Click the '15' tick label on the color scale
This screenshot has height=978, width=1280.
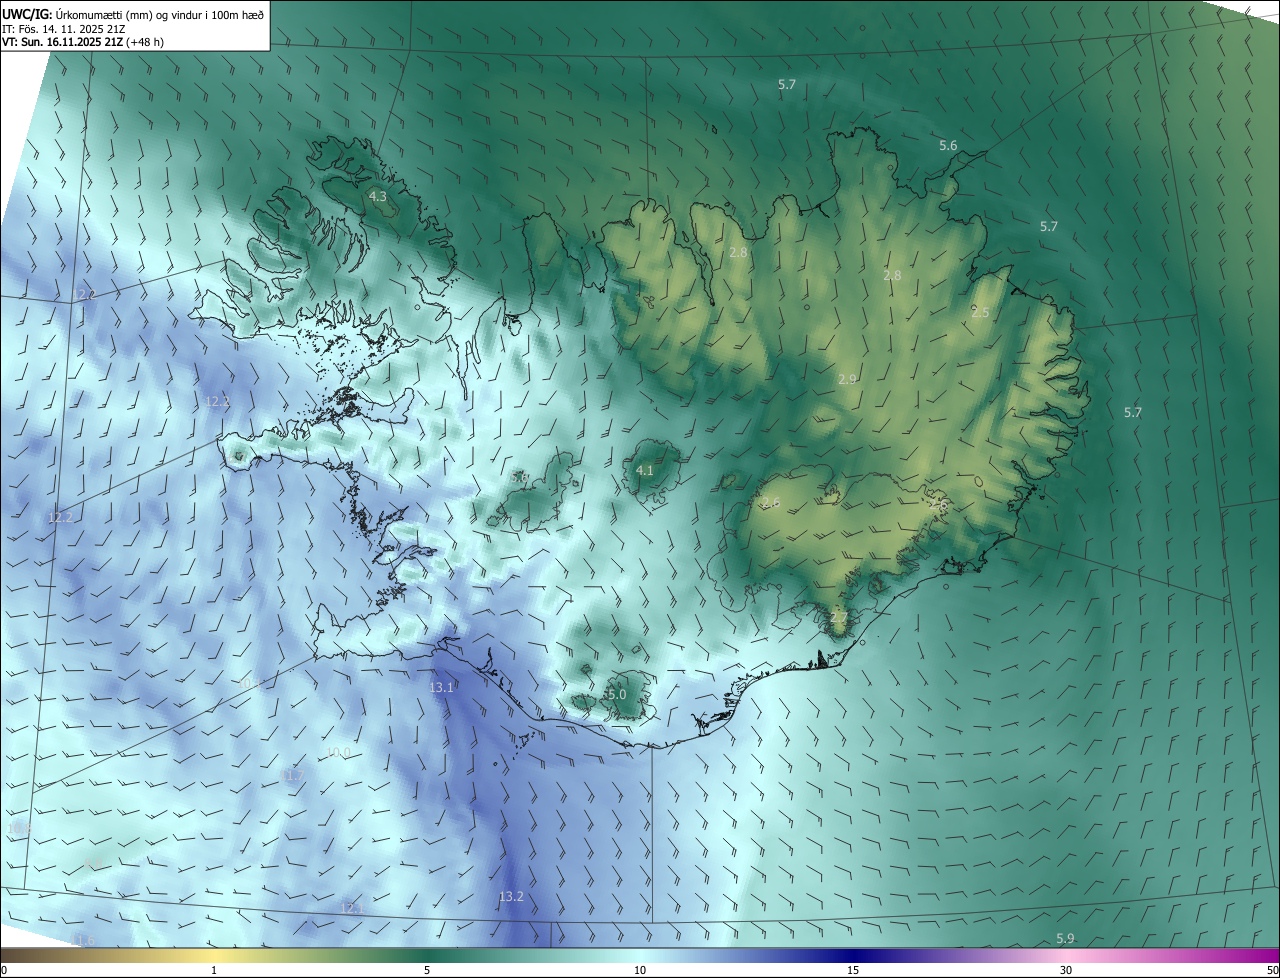click(x=853, y=970)
